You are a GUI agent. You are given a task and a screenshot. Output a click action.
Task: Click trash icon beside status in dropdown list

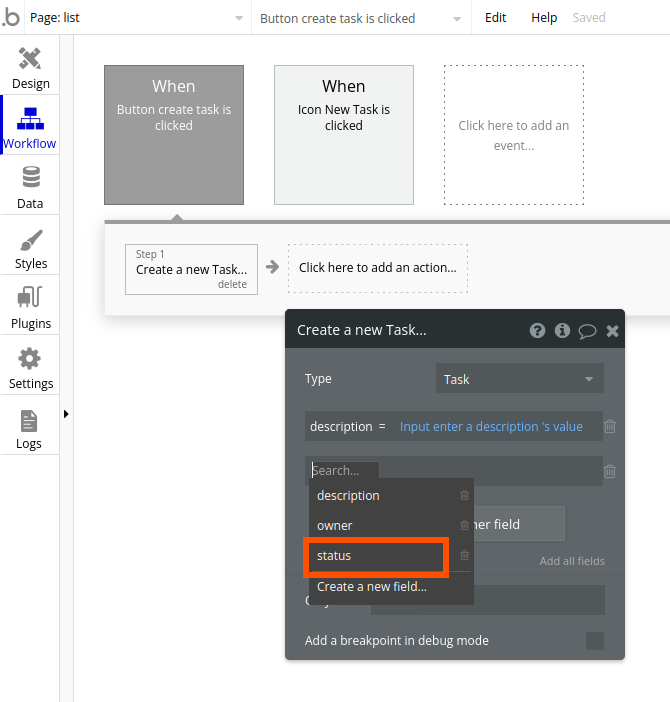[x=465, y=555]
